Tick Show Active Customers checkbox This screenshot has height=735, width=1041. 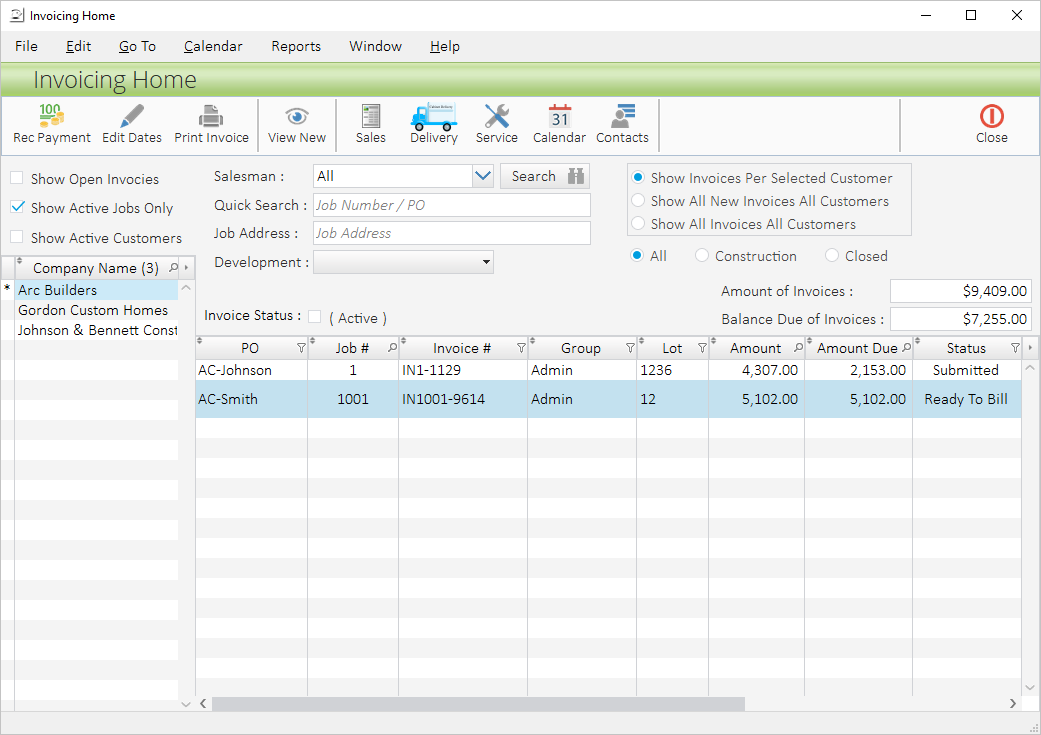[x=17, y=238]
